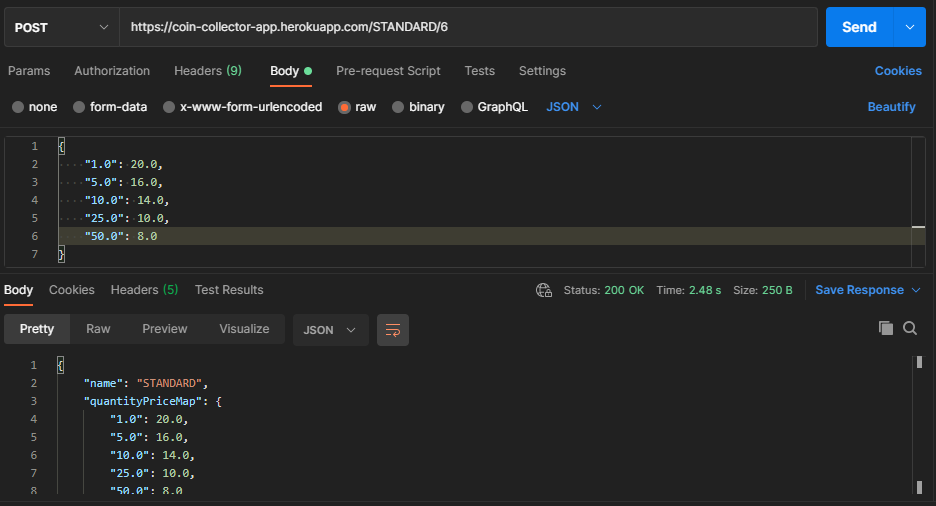Open the response format JSON dropdown
Image resolution: width=936 pixels, height=506 pixels.
click(x=330, y=330)
